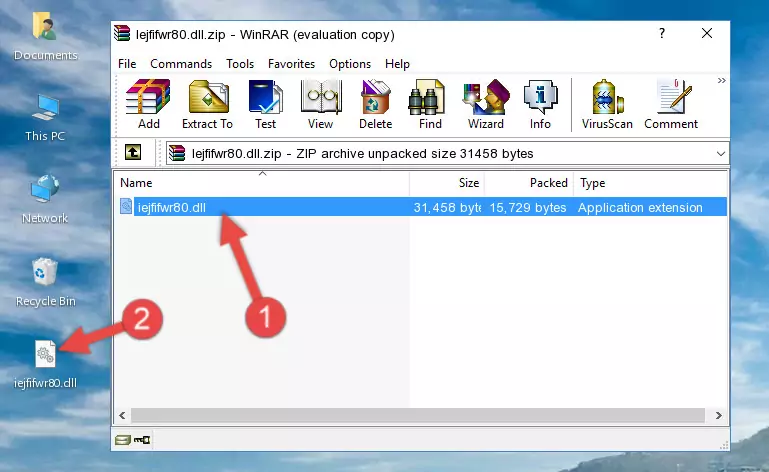Select the Recycle Bin desktop icon
The height and width of the screenshot is (472, 769).
coord(45,282)
